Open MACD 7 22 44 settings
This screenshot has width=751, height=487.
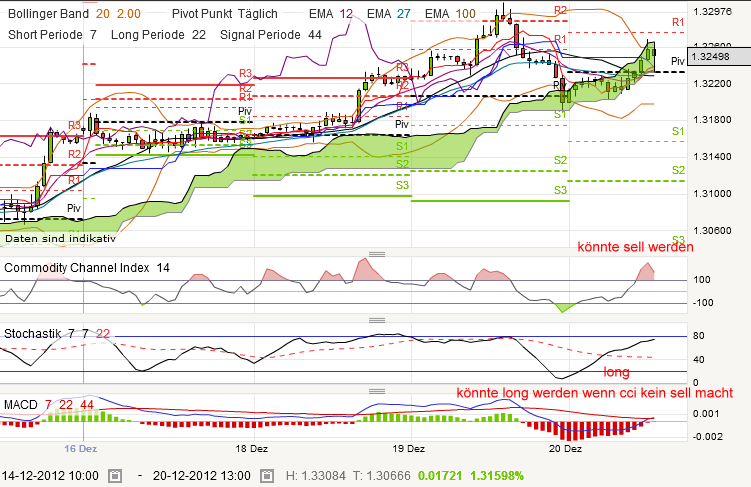tap(50, 403)
